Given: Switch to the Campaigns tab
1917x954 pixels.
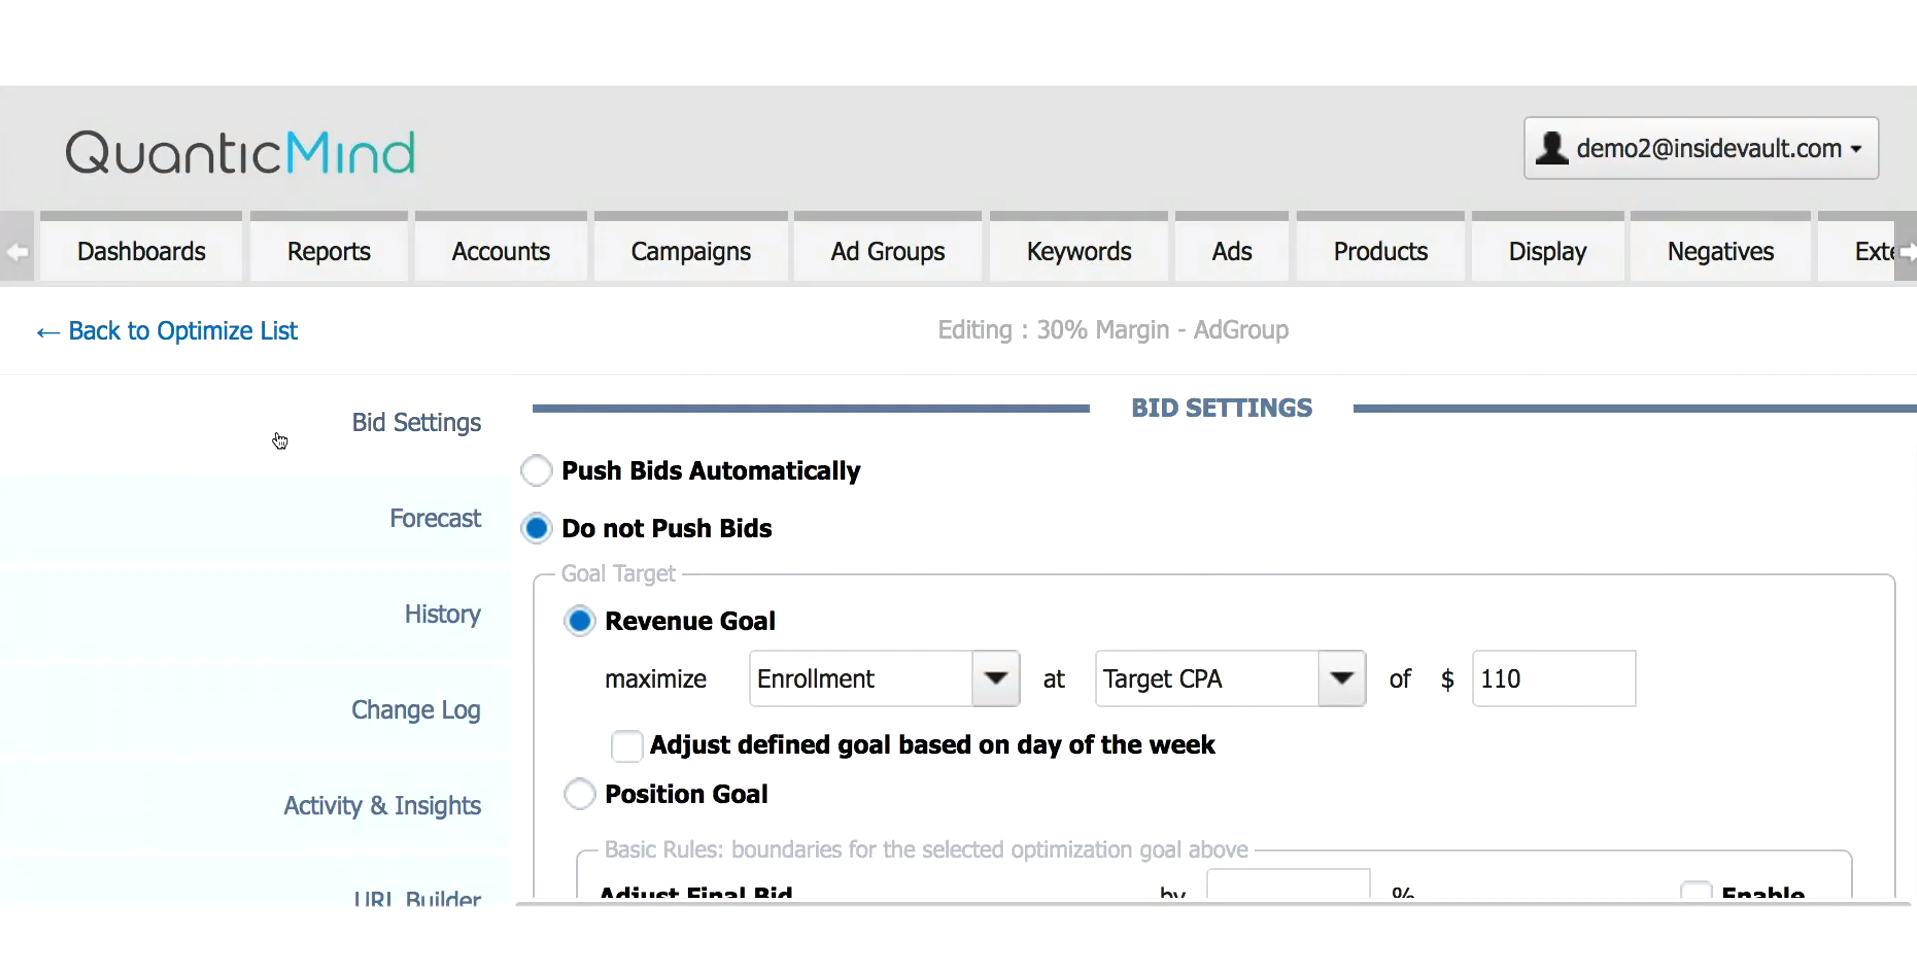Looking at the screenshot, I should tap(690, 251).
